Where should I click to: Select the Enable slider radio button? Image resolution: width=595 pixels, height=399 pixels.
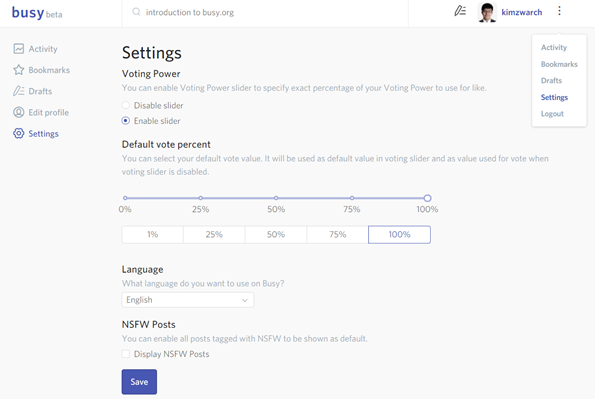pyautogui.click(x=126, y=121)
